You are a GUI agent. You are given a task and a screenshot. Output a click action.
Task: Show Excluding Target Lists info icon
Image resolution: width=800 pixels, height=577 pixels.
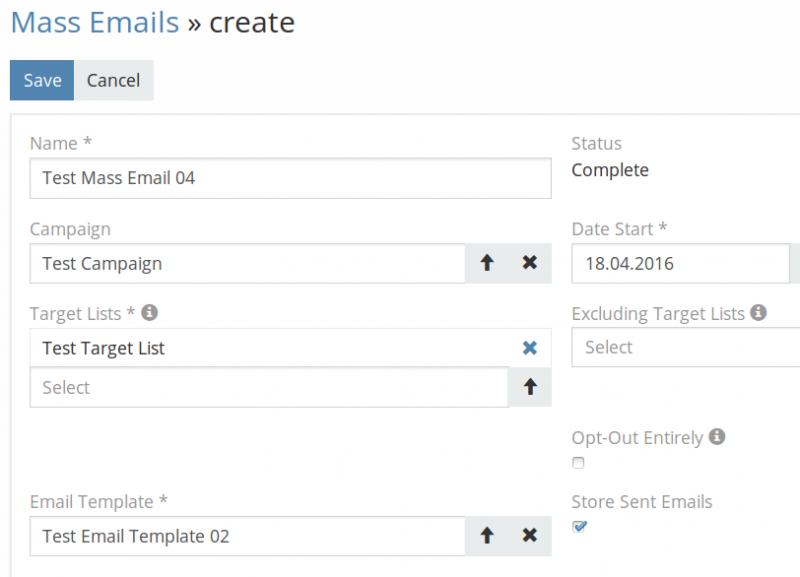[758, 313]
